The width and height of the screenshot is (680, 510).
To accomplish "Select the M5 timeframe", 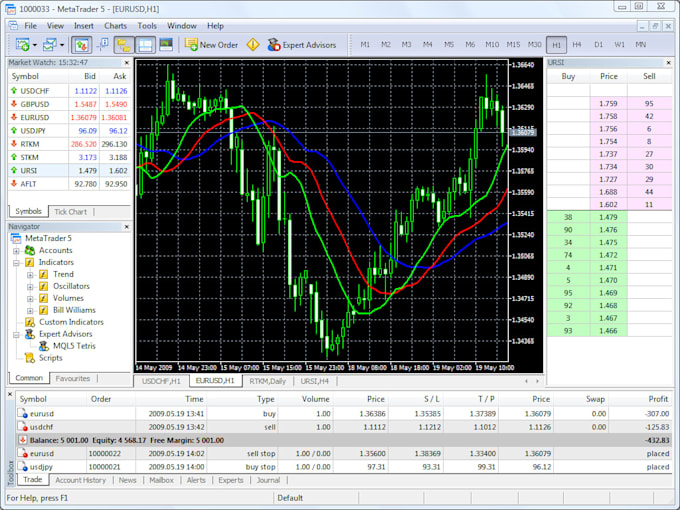I will [x=449, y=45].
